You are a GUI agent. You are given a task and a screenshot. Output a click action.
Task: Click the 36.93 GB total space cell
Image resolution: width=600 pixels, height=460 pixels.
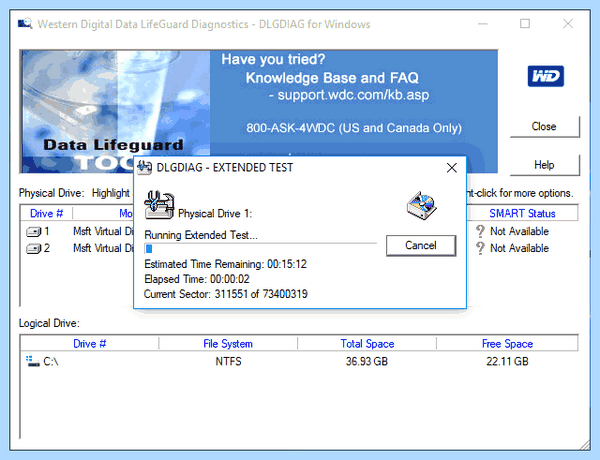367,361
